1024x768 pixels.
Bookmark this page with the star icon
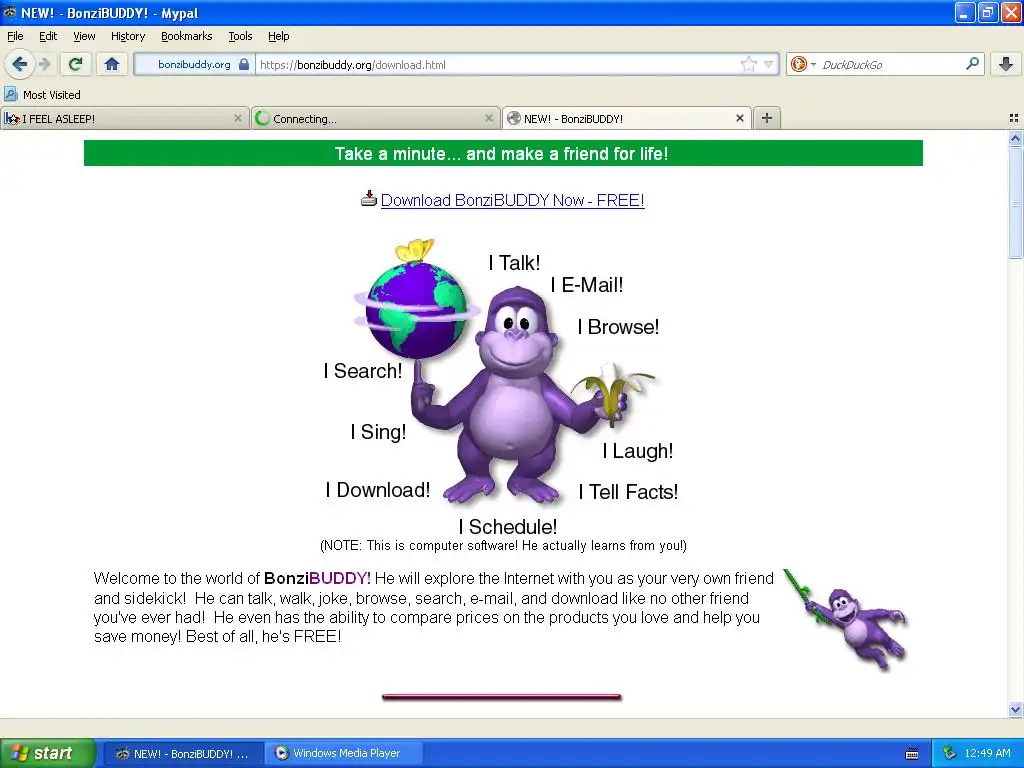(x=748, y=64)
